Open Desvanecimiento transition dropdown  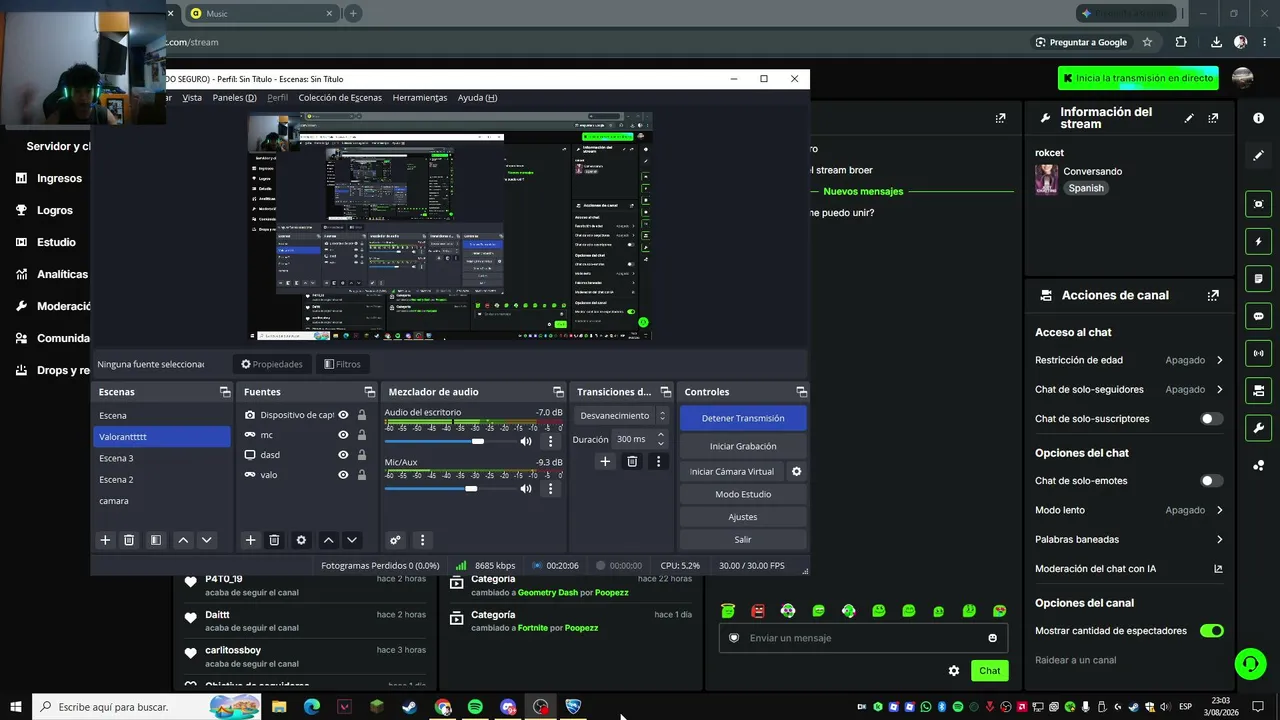click(620, 415)
